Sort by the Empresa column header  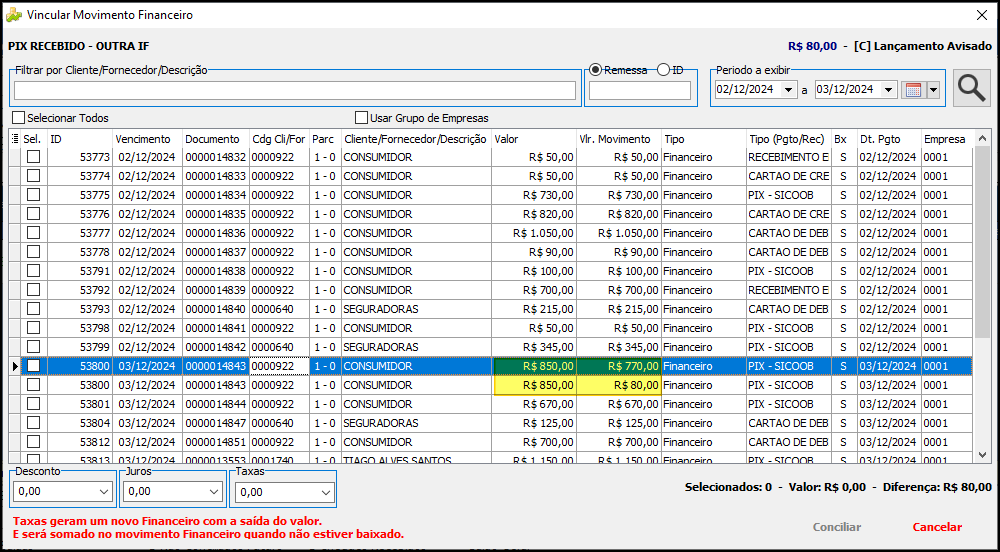pyautogui.click(x=945, y=139)
